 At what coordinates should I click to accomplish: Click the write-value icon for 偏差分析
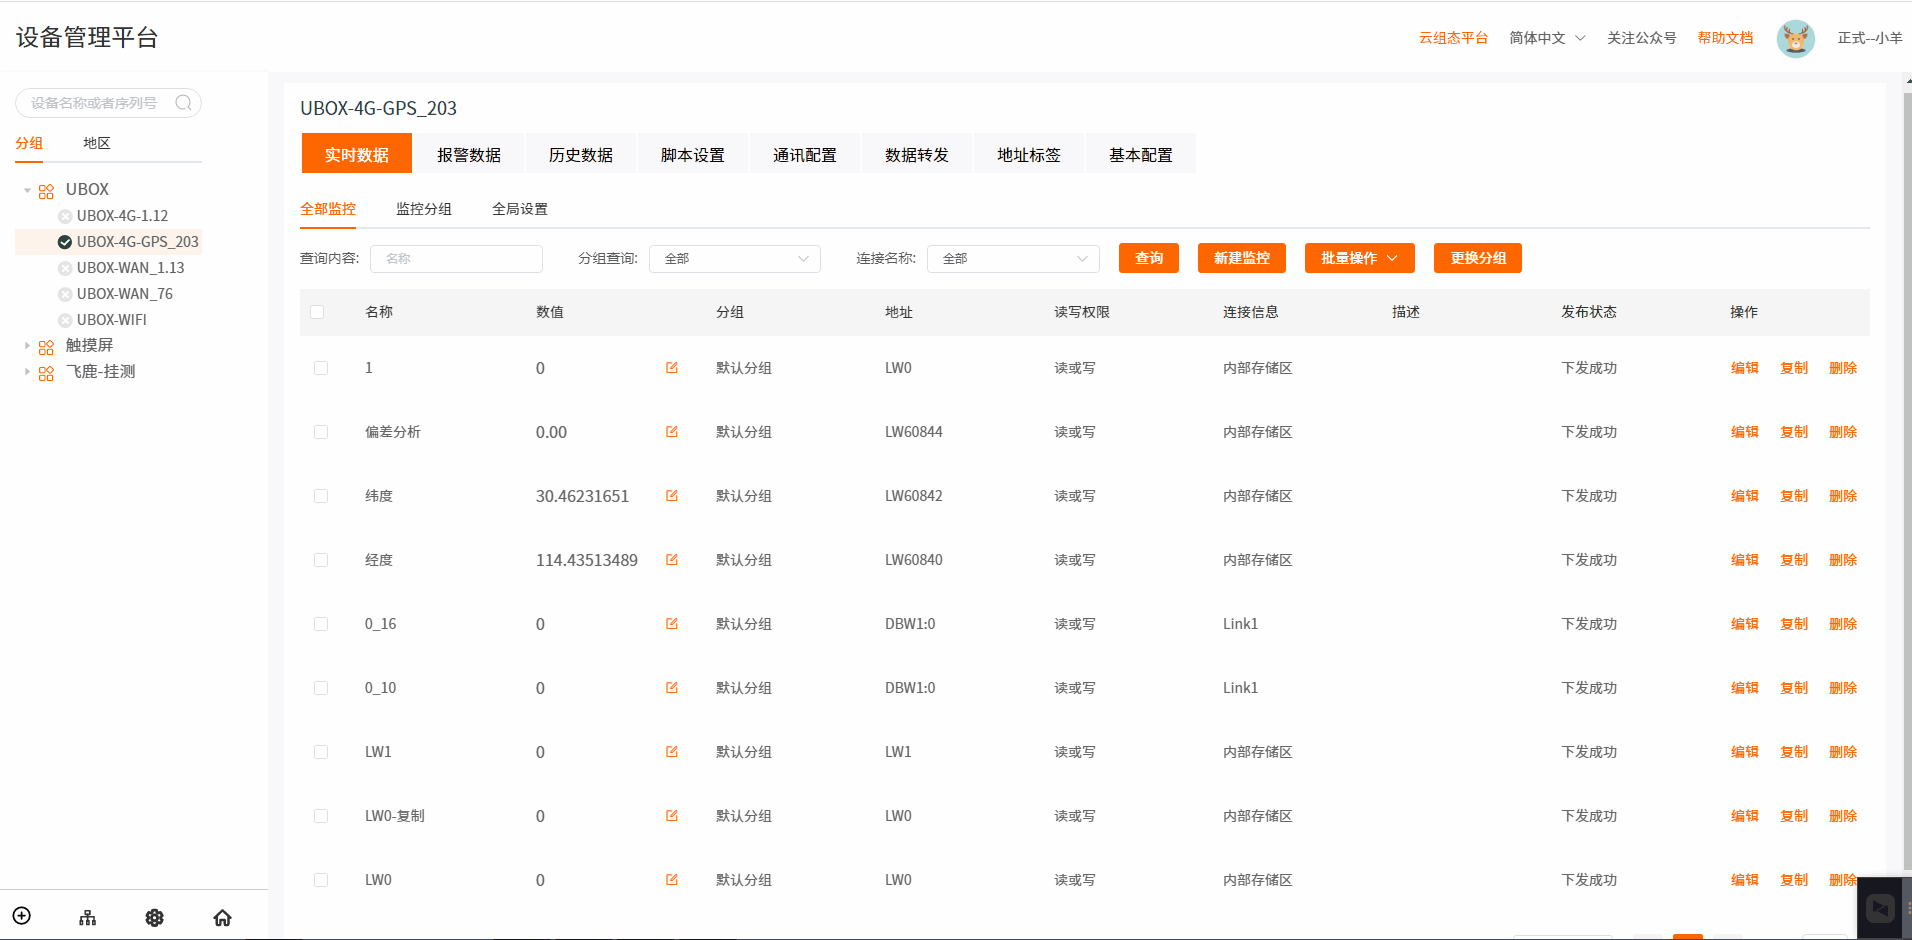[x=672, y=432]
